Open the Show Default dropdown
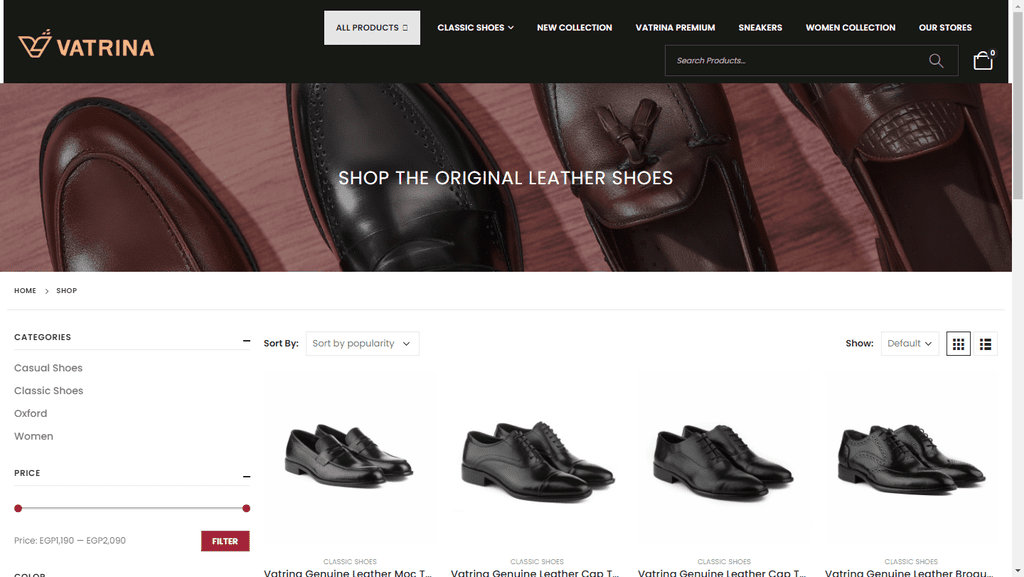 click(x=910, y=343)
